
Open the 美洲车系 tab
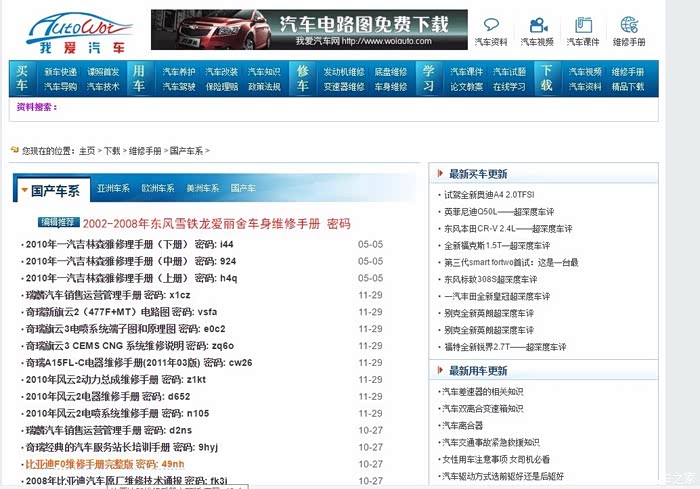click(202, 189)
